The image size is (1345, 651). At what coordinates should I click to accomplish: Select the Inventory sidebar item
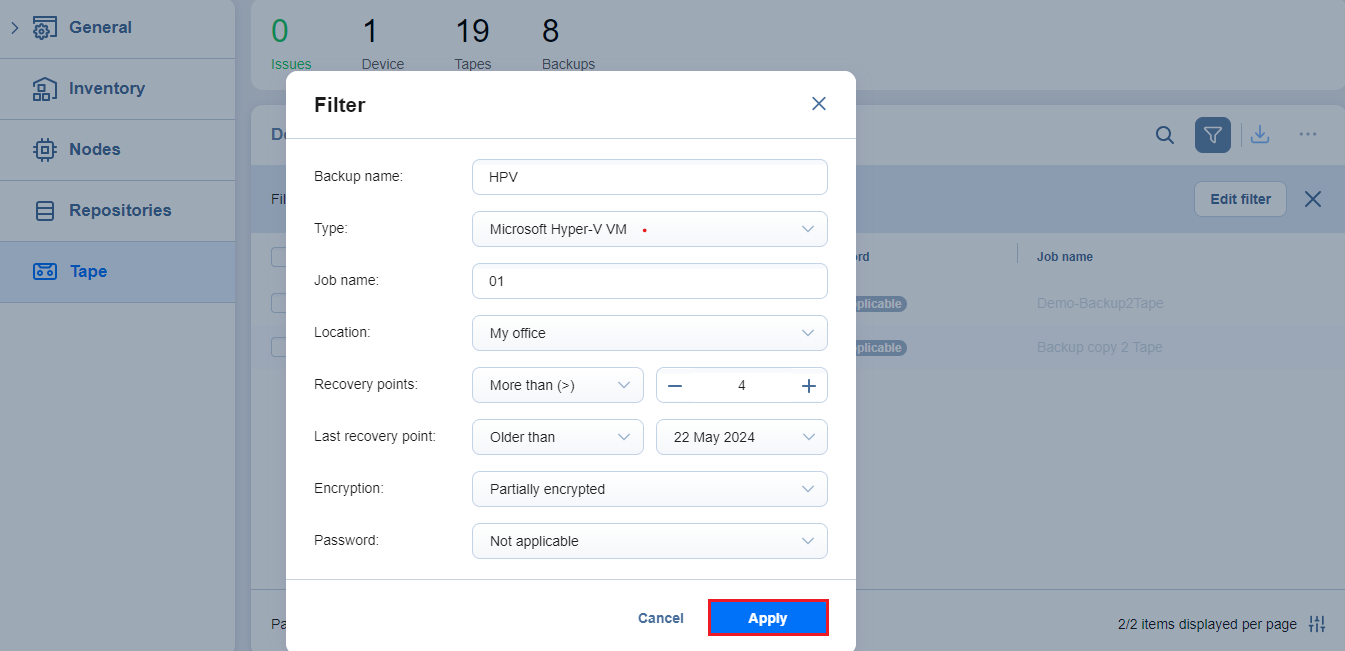click(x=106, y=89)
